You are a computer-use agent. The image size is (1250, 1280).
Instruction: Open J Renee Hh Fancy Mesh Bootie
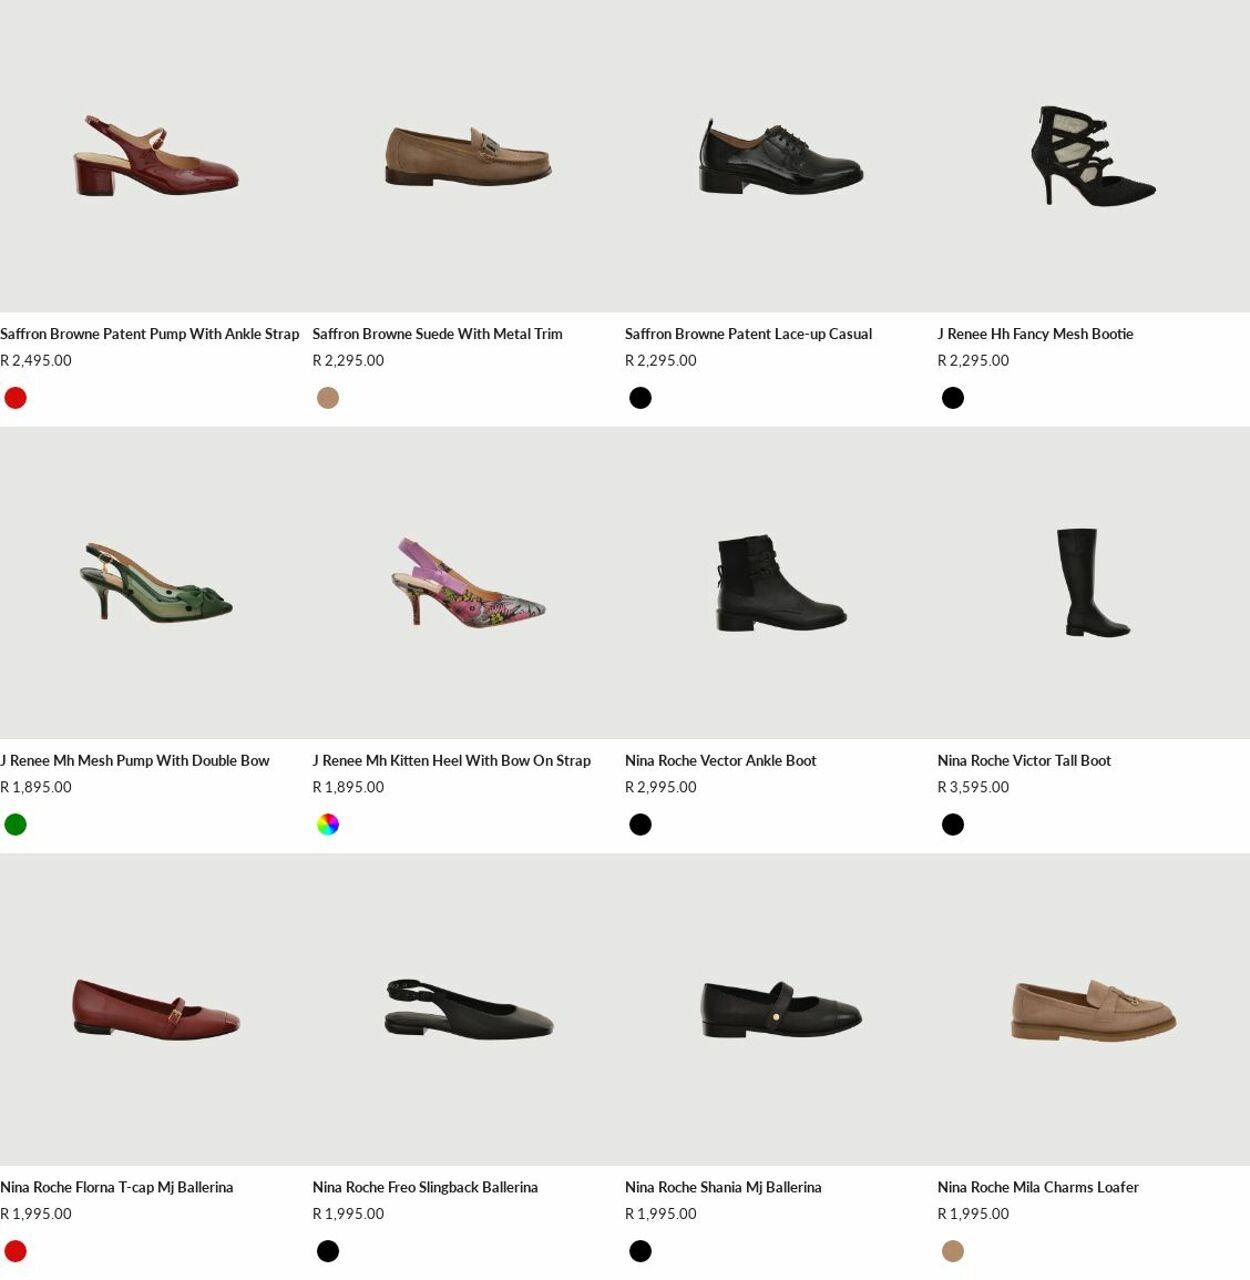click(1035, 334)
